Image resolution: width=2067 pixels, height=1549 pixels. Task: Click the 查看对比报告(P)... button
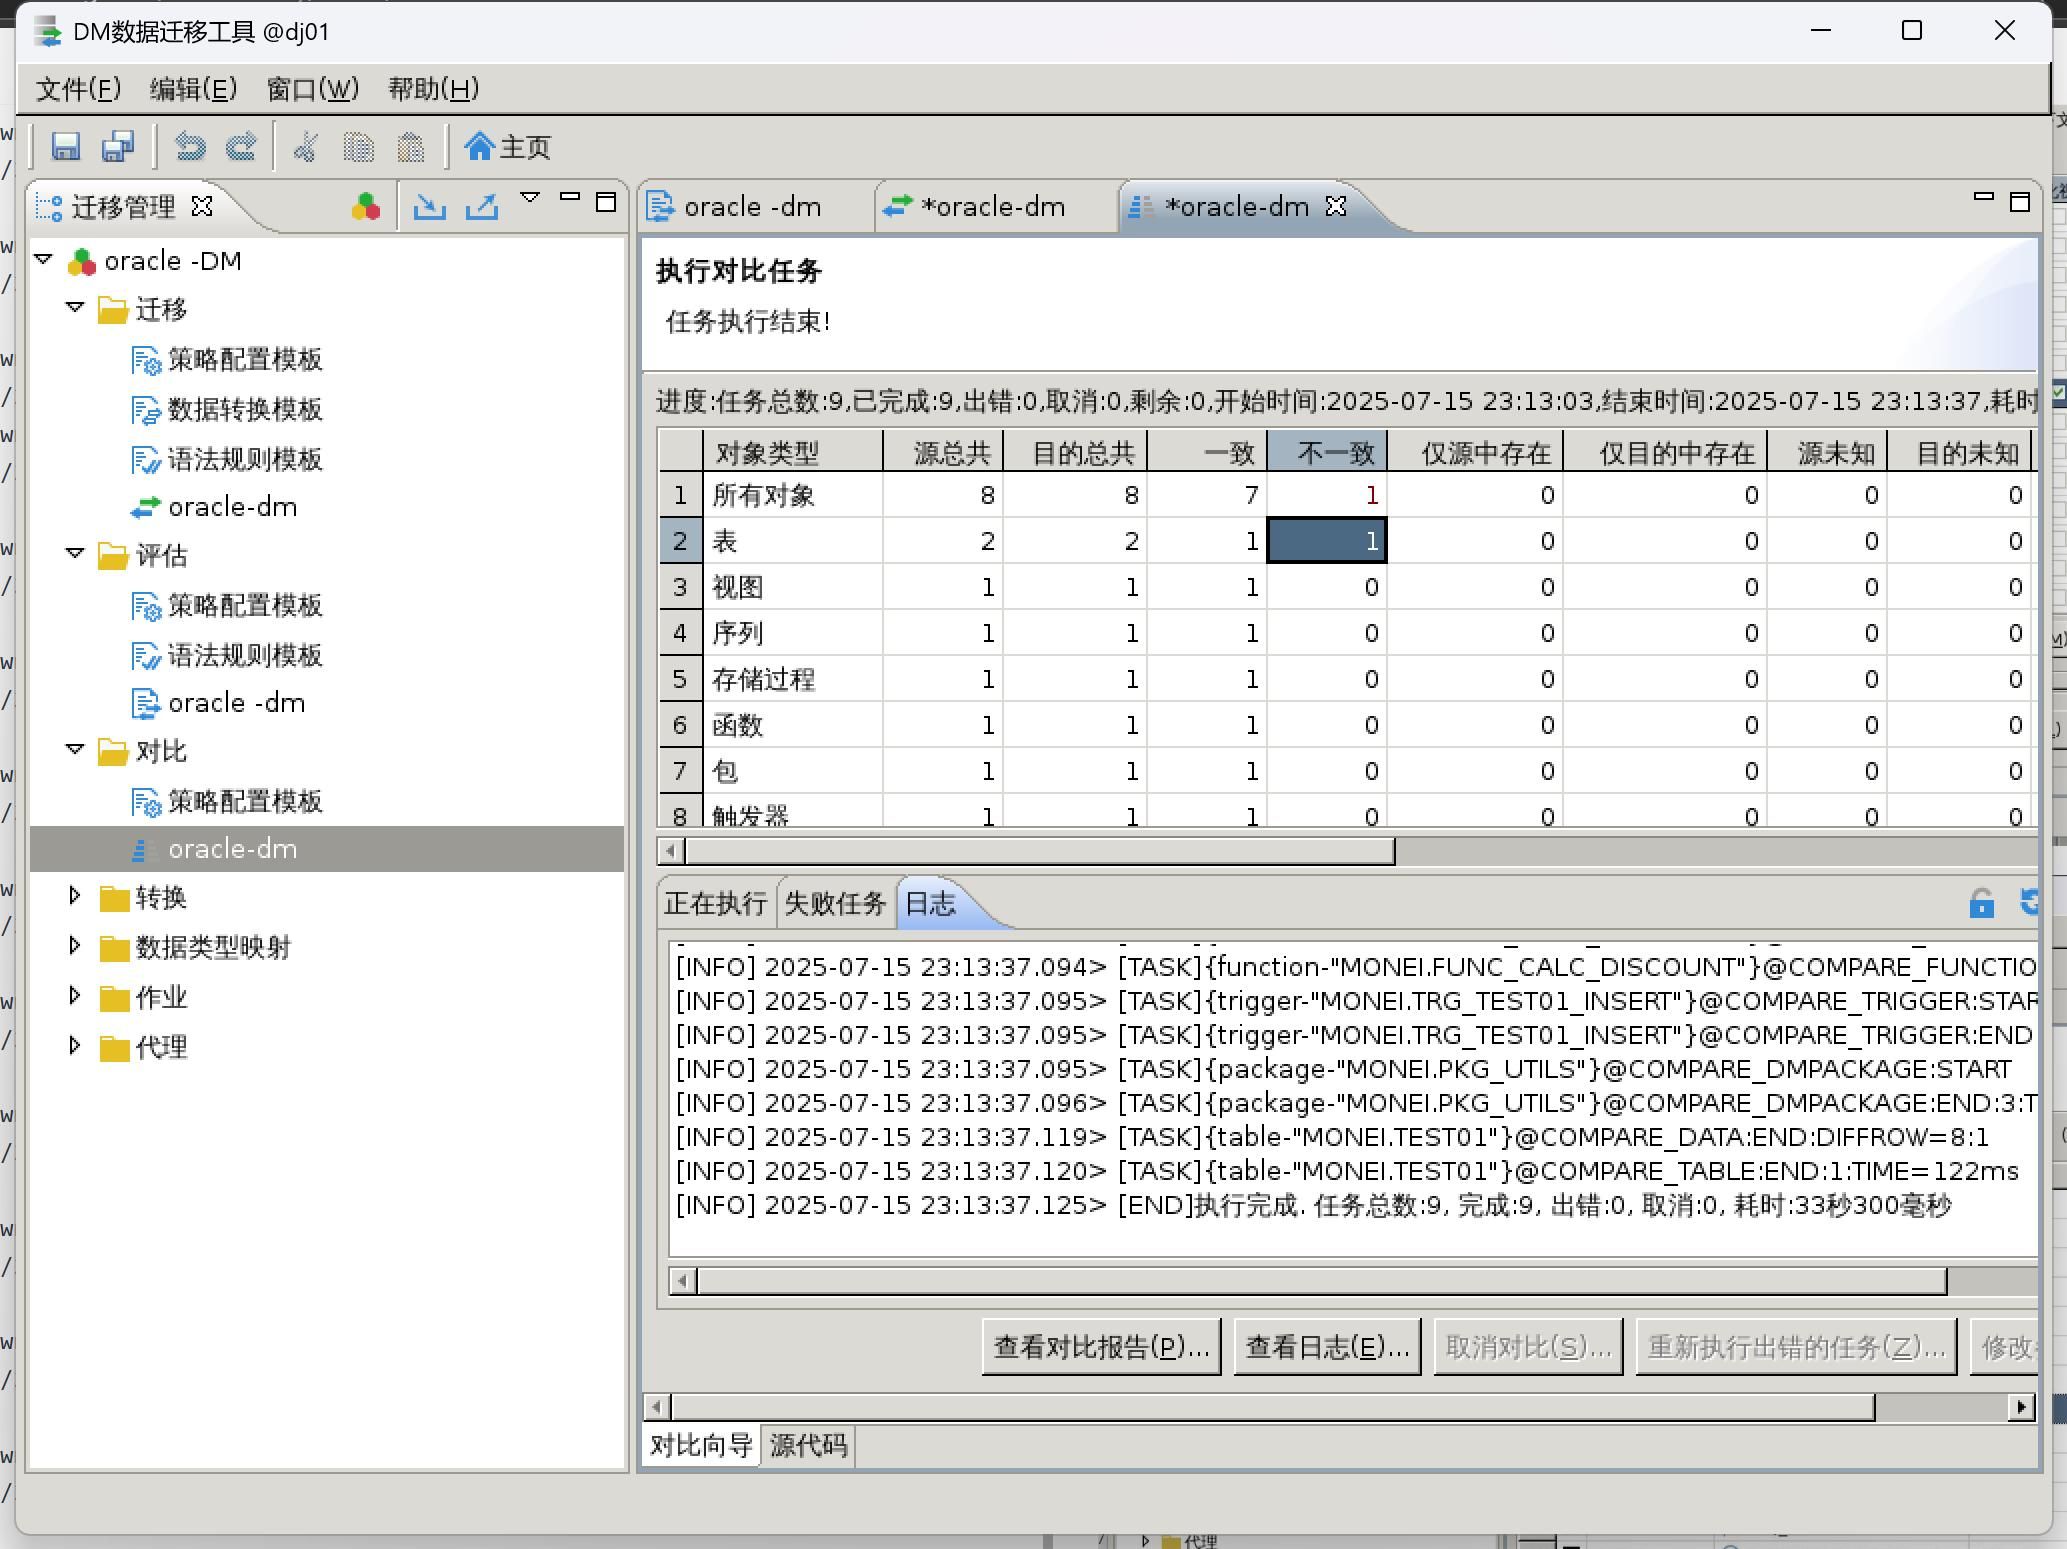1101,1347
